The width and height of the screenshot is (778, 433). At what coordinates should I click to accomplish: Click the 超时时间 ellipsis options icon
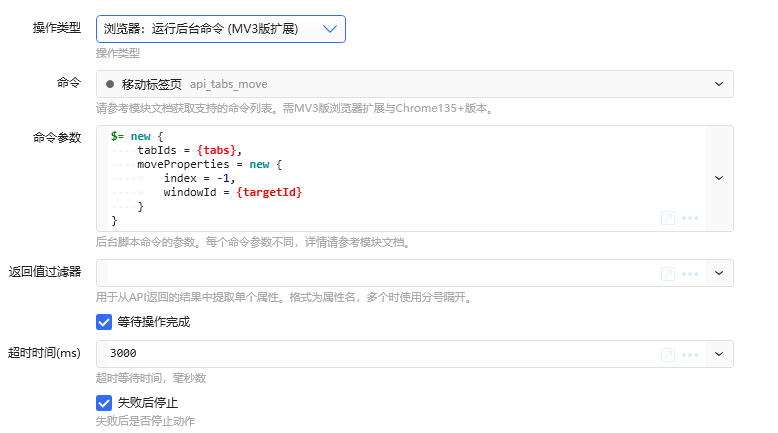pos(690,355)
